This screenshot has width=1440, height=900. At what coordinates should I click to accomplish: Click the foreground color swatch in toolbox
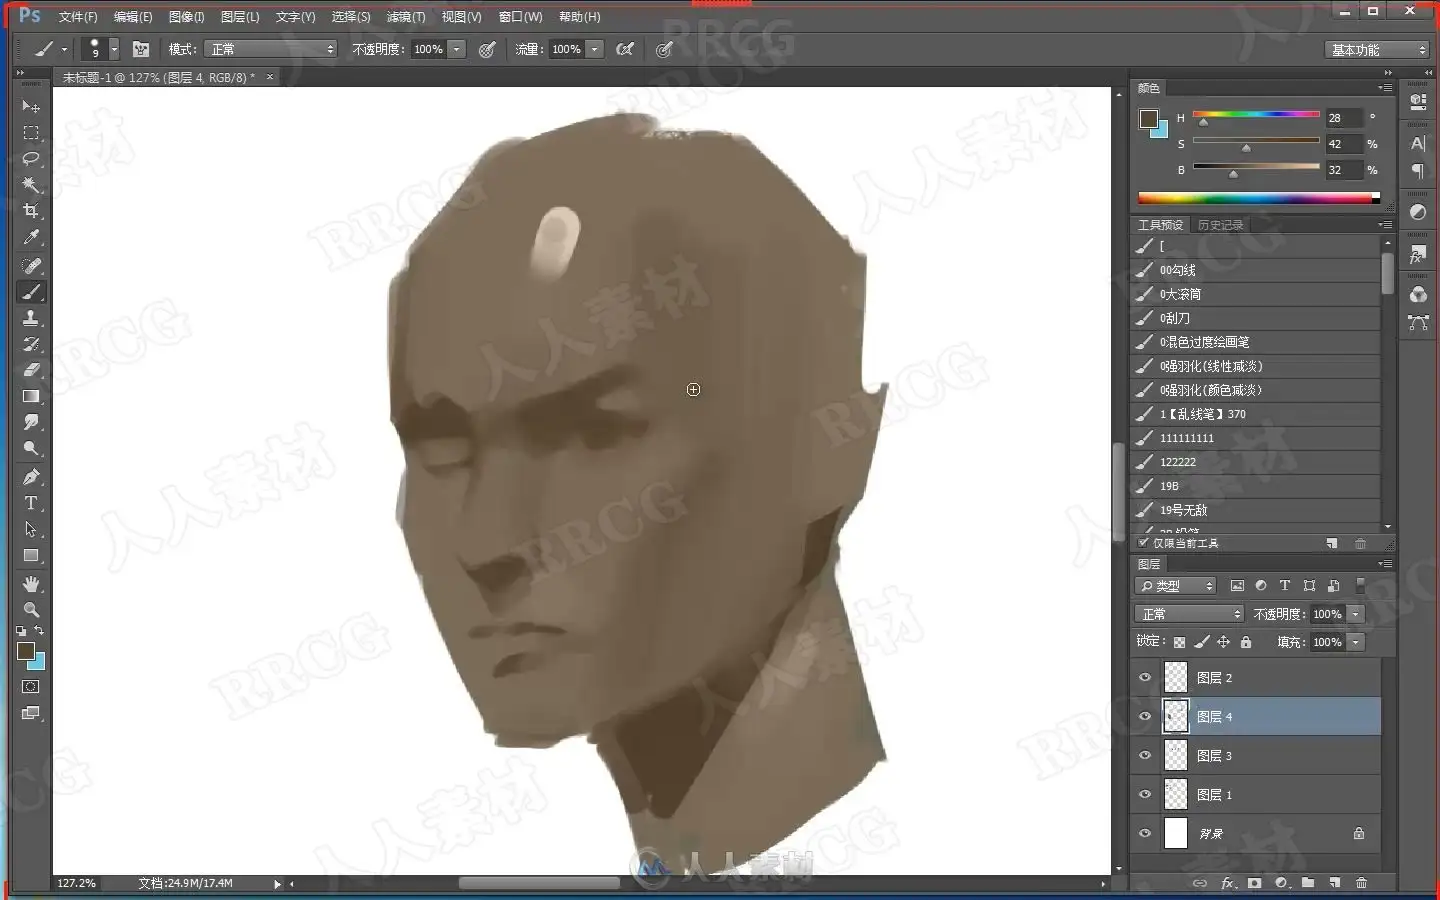26,651
